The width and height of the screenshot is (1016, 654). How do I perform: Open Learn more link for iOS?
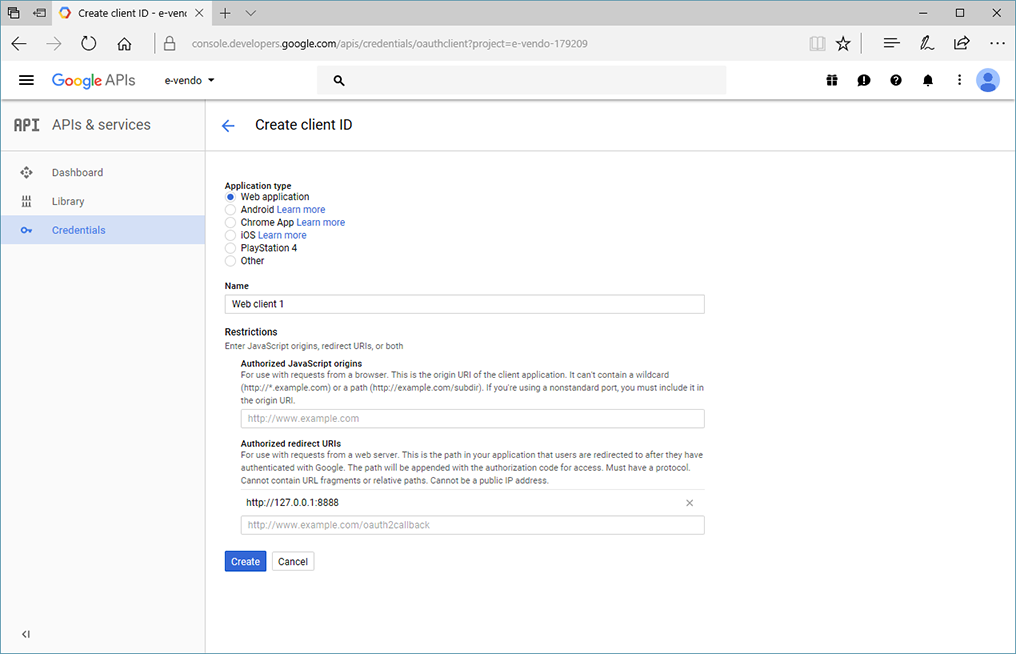(x=282, y=235)
